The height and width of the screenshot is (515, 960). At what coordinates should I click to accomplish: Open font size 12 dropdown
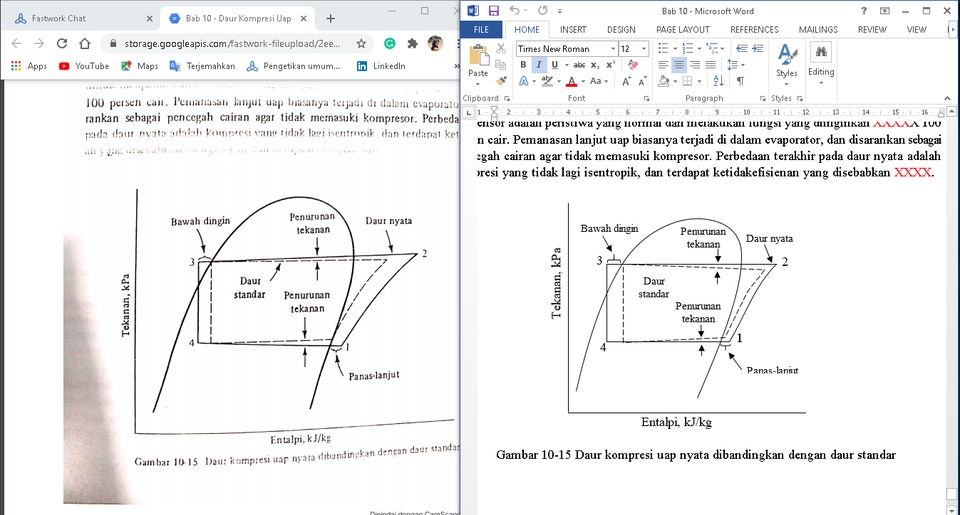(643, 48)
